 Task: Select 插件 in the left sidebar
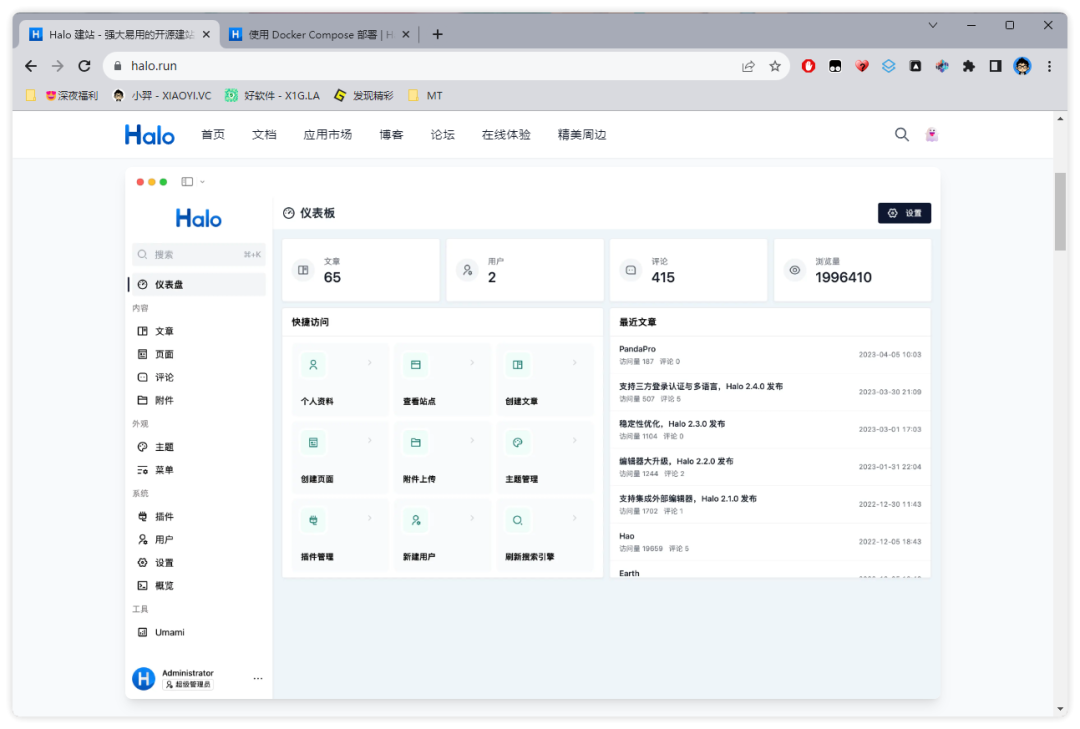(164, 517)
